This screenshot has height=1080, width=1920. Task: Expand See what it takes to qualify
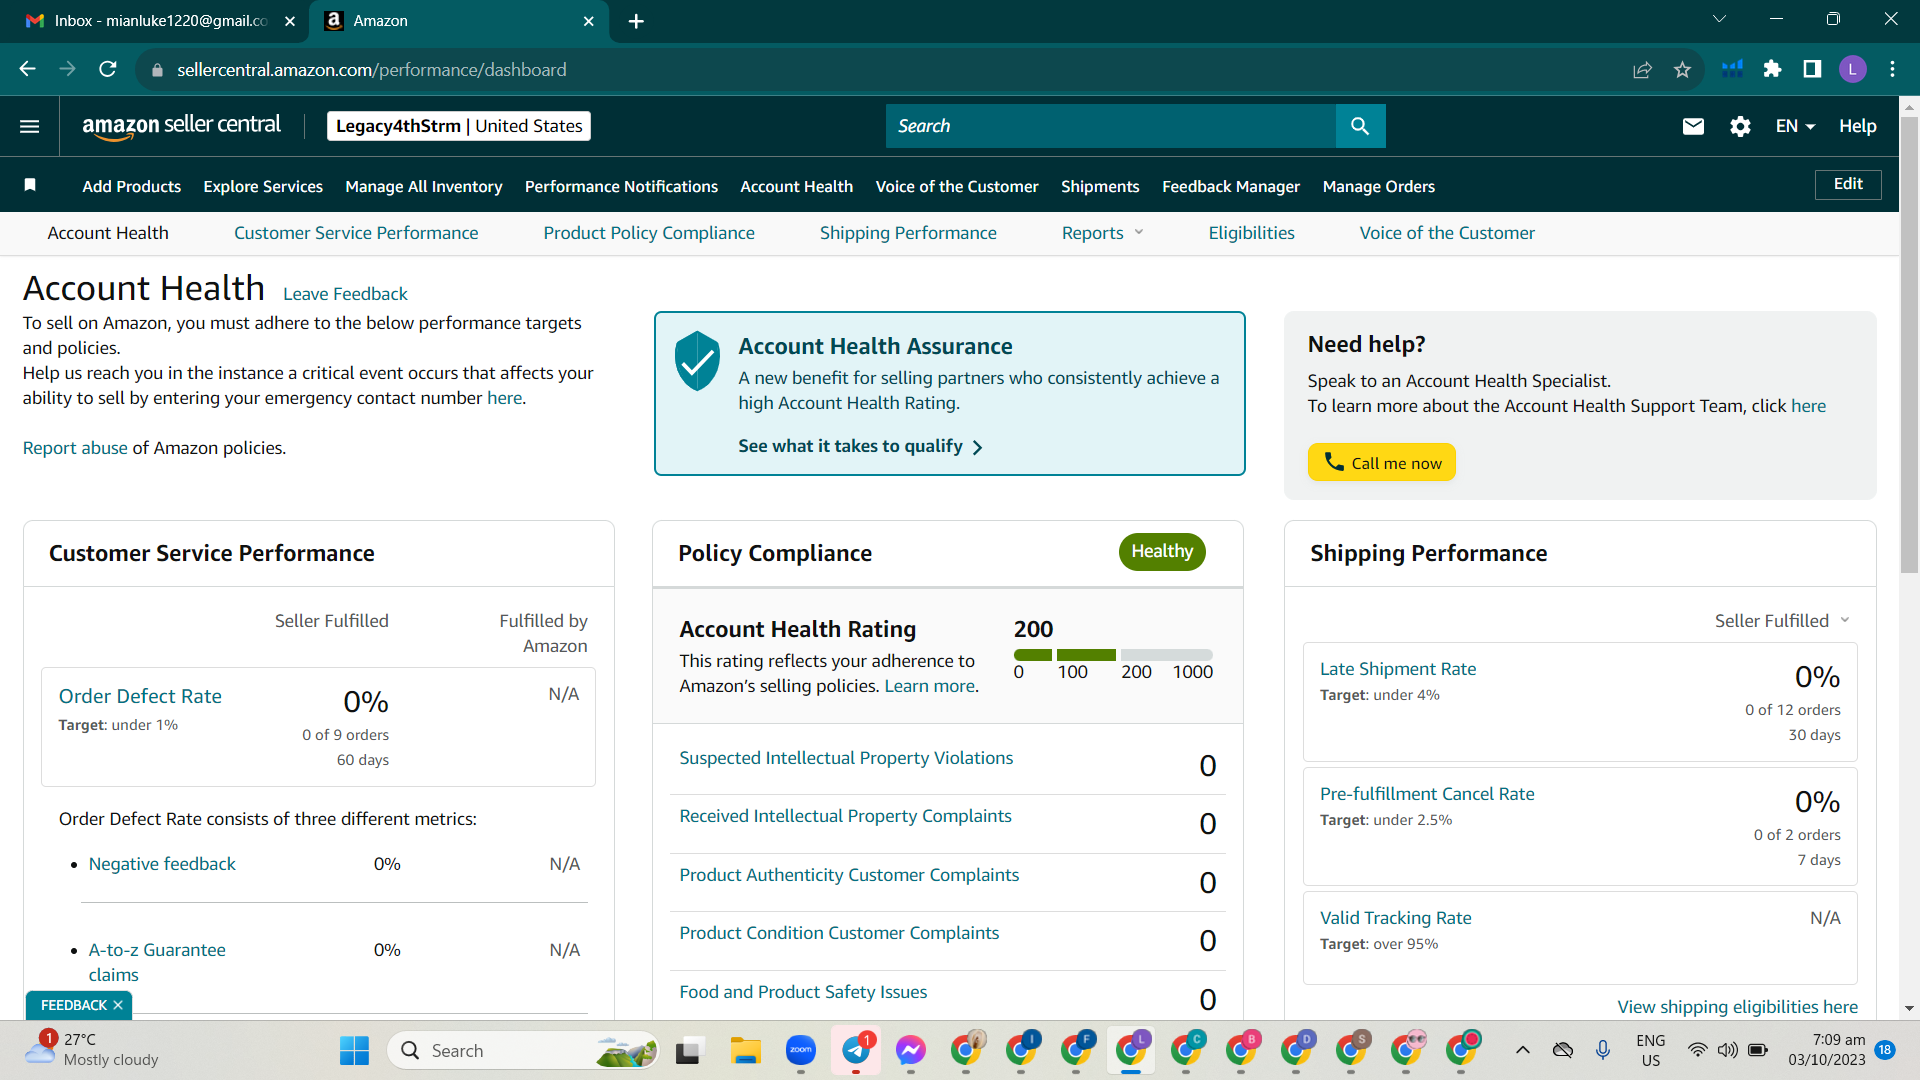[x=860, y=446]
